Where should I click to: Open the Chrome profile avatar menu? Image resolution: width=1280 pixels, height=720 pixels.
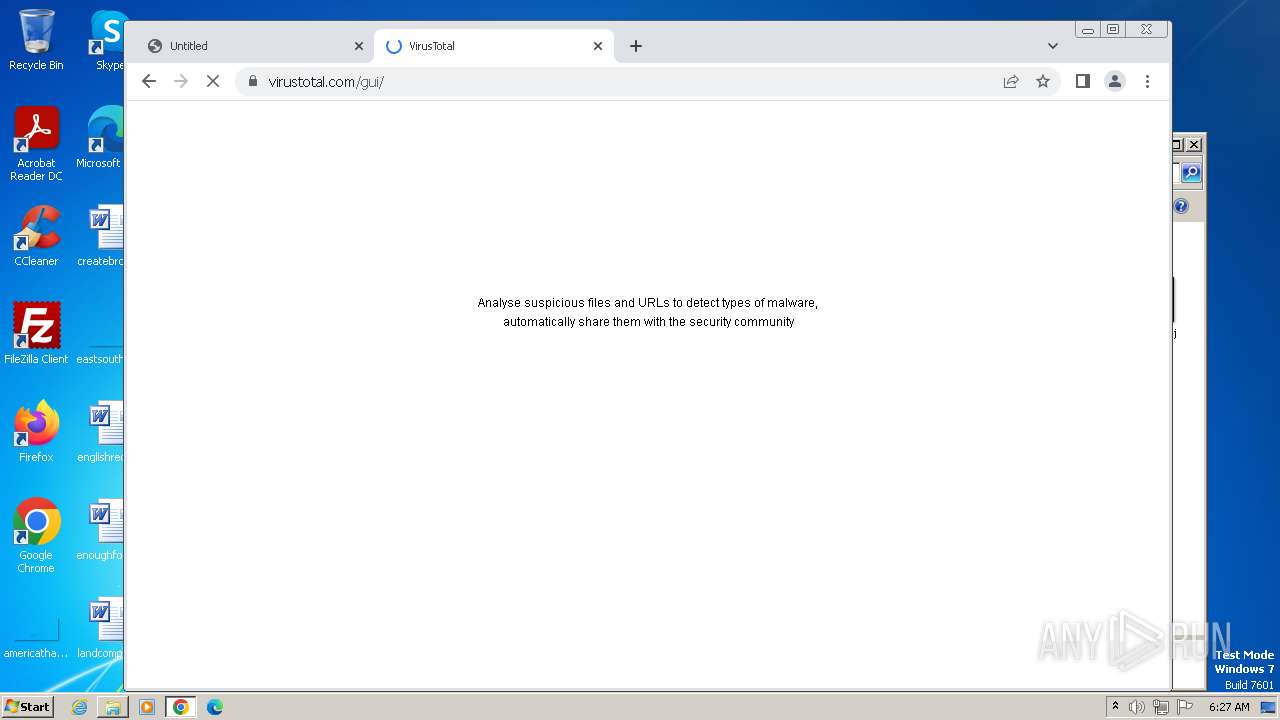1115,81
